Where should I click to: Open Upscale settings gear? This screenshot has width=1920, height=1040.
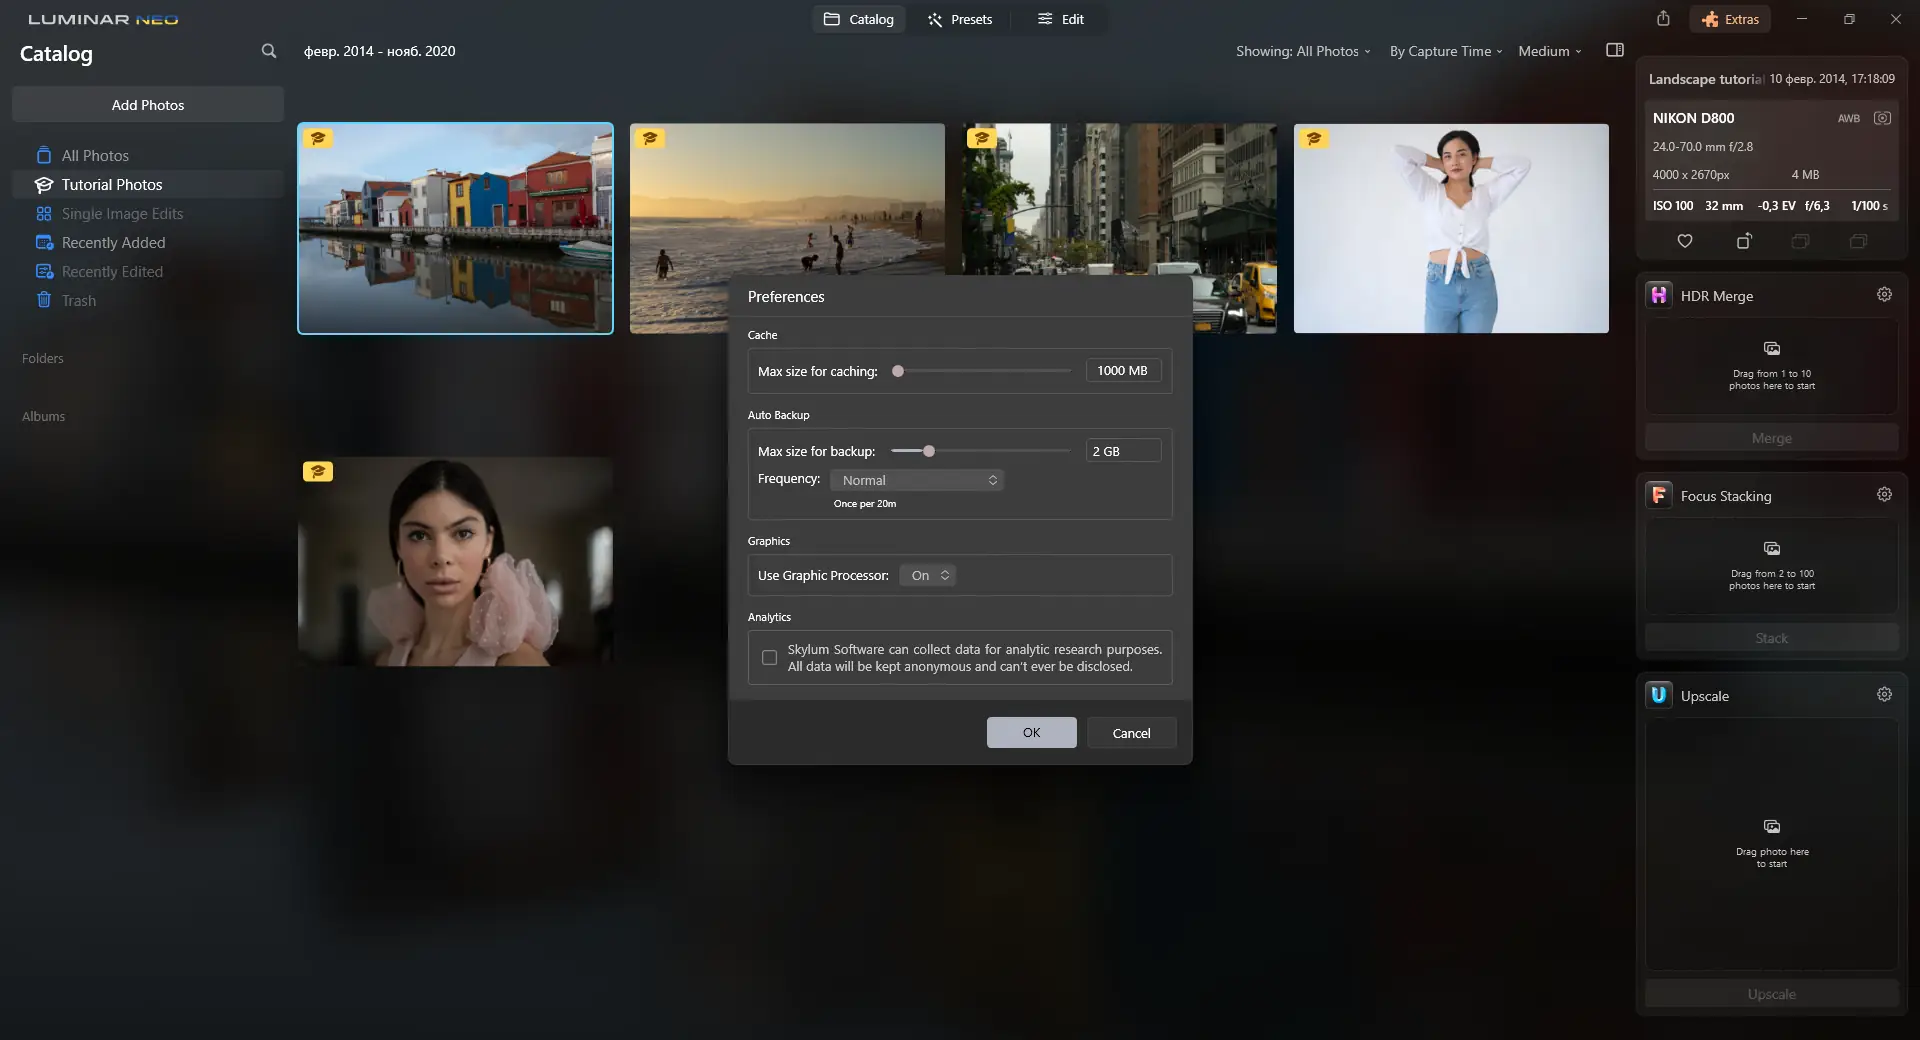[x=1884, y=695]
